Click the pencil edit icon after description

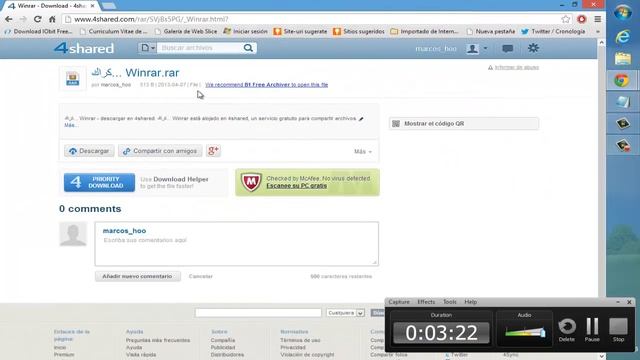361,119
